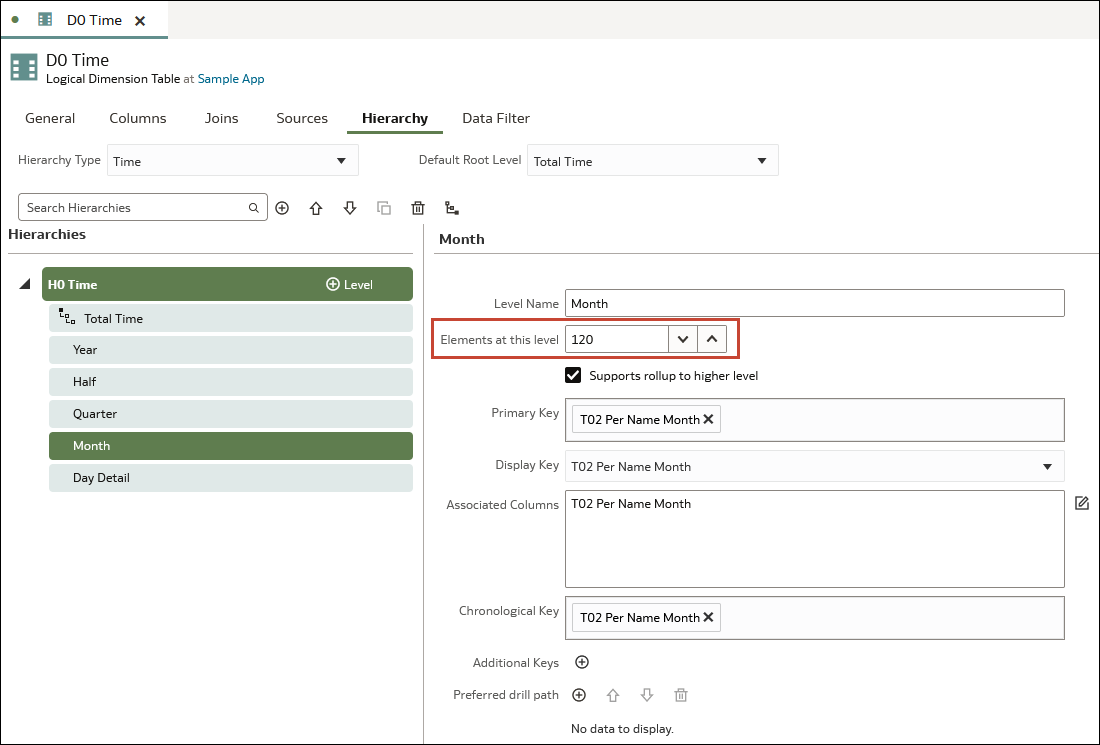Add a preferred drill path
The image size is (1100, 745).
pyautogui.click(x=579, y=694)
